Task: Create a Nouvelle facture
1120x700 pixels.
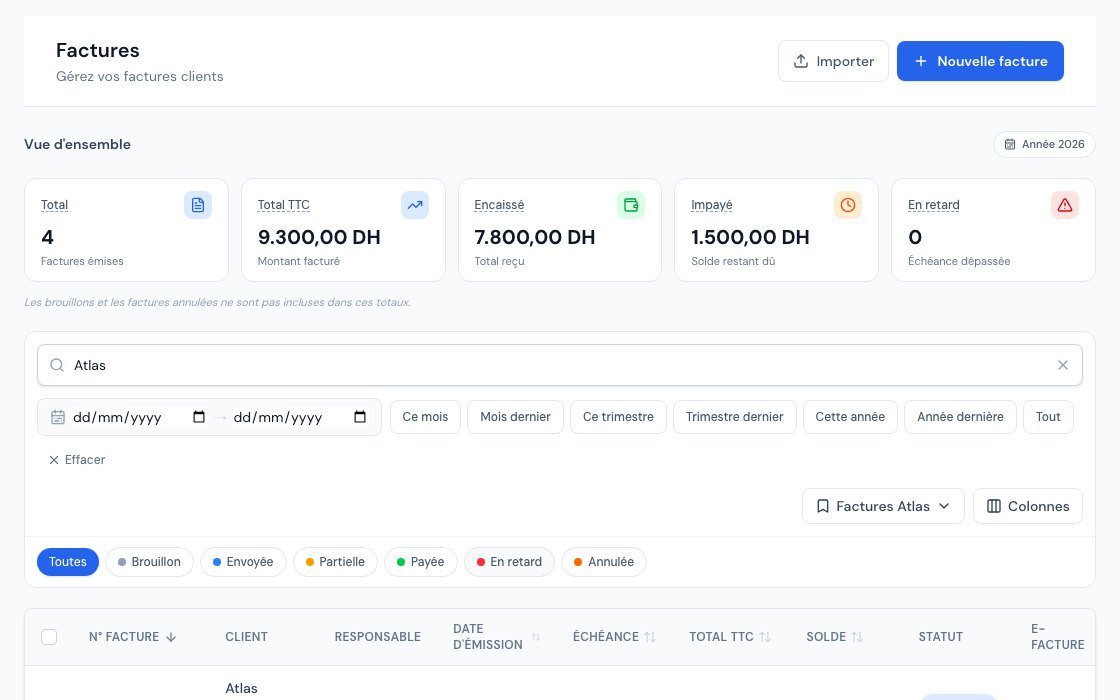Action: [x=980, y=61]
